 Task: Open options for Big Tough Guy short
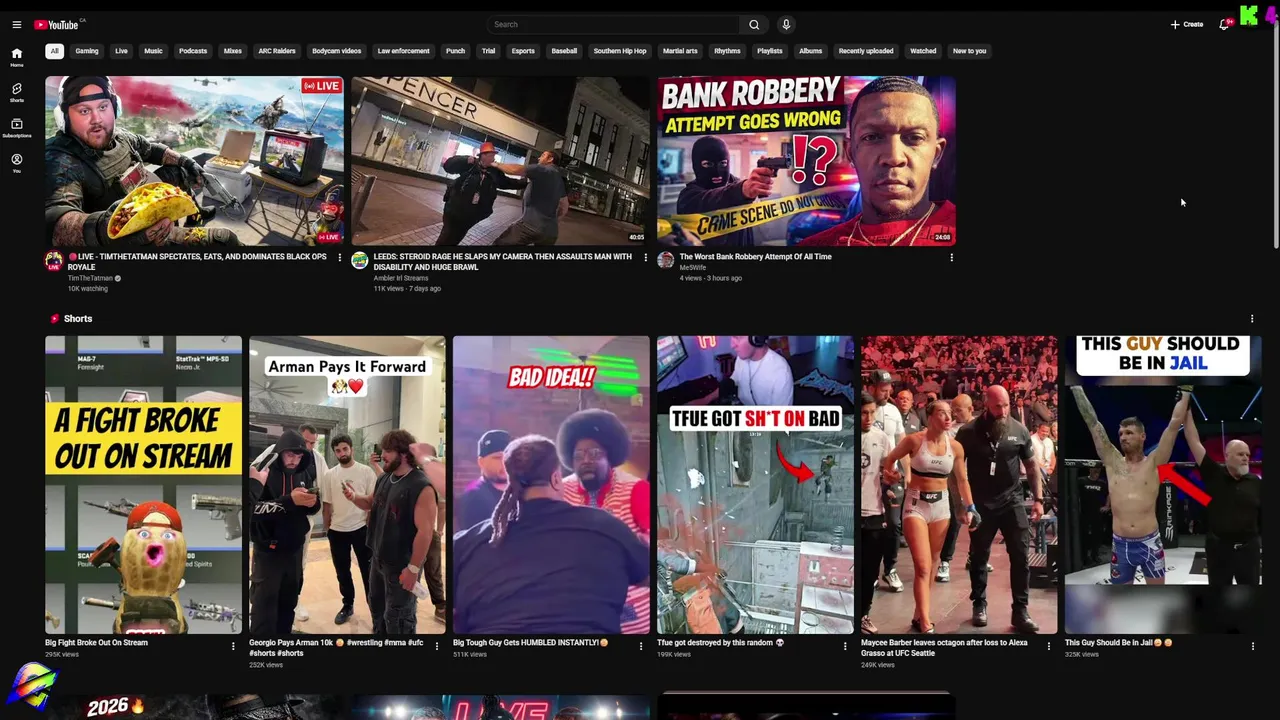(x=641, y=646)
